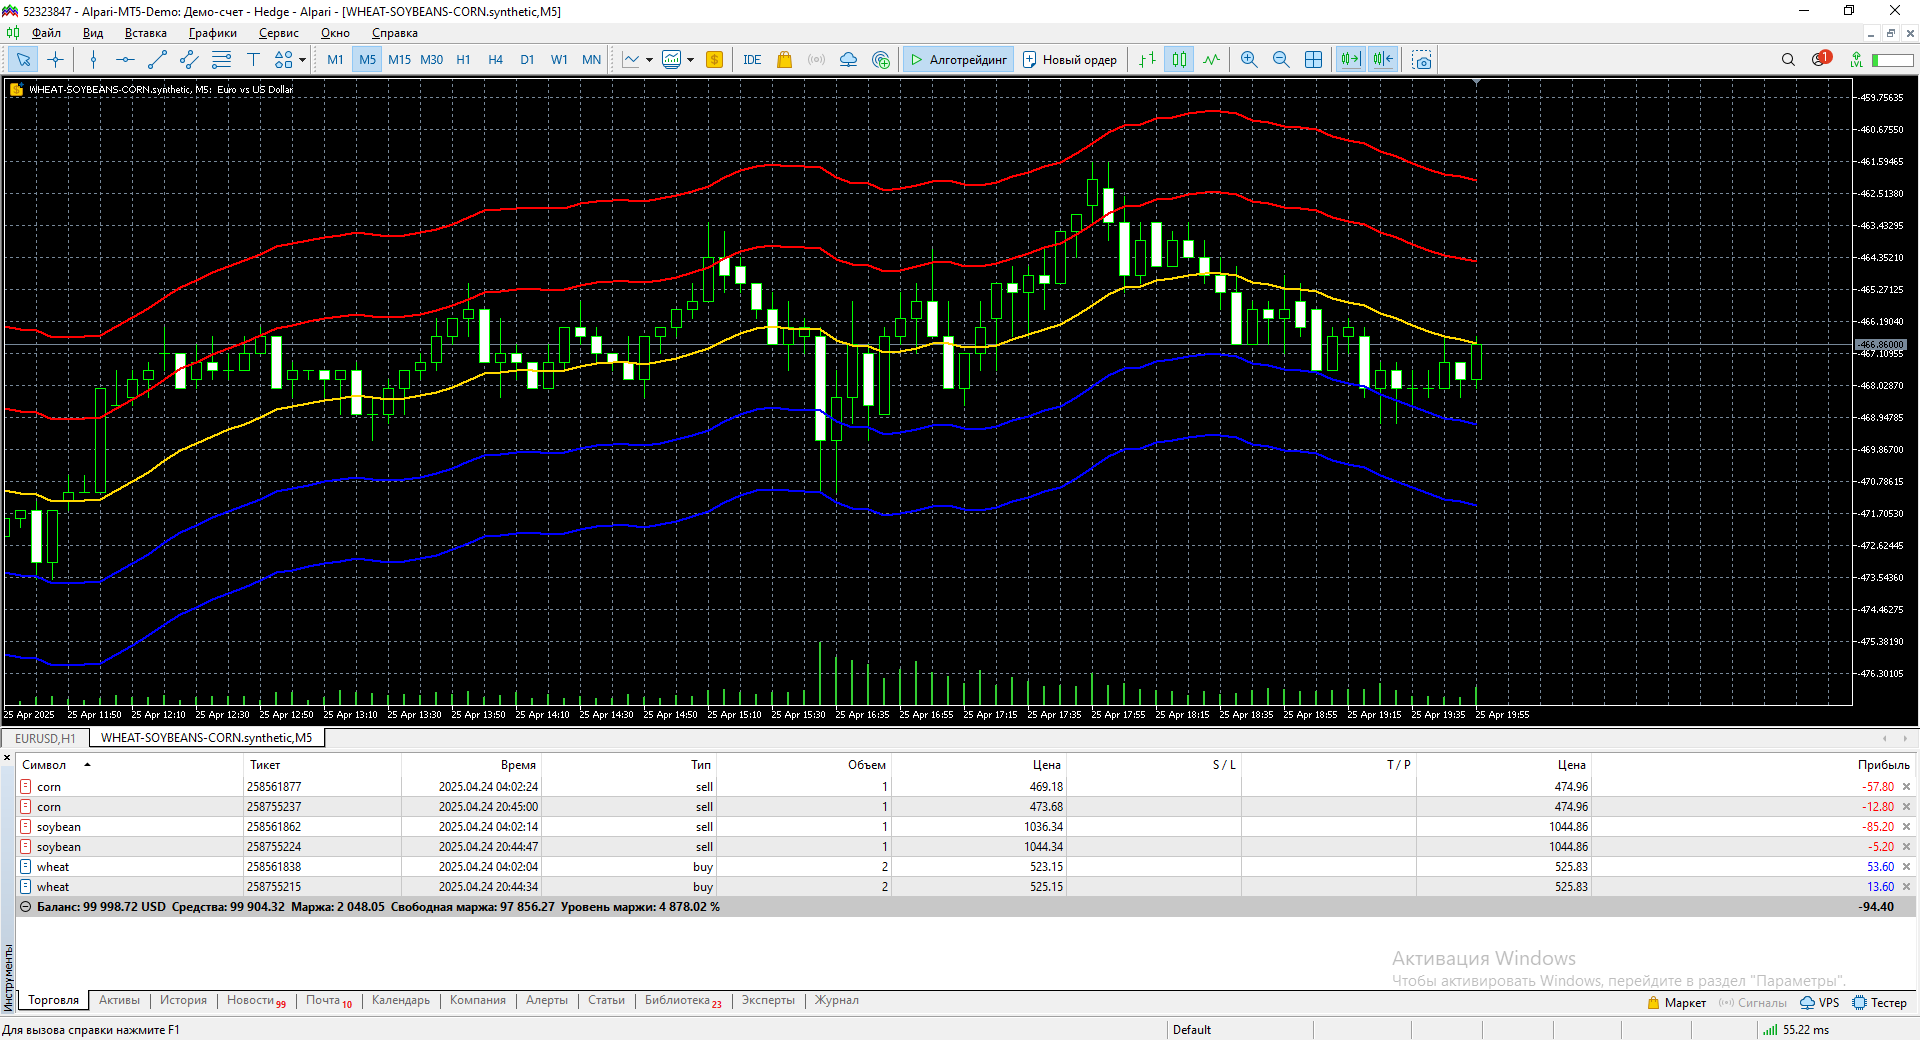
Task: Open the green-plus radar icon in toolbar
Action: [881, 60]
